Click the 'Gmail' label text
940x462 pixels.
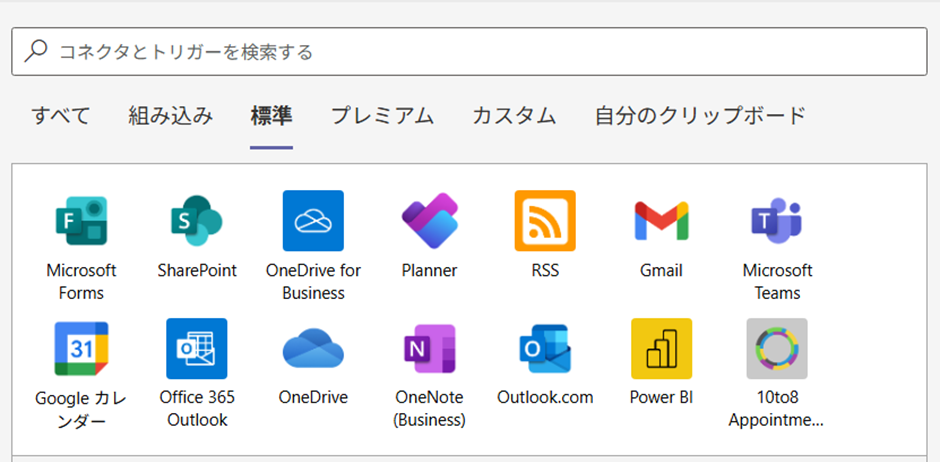[x=661, y=271]
